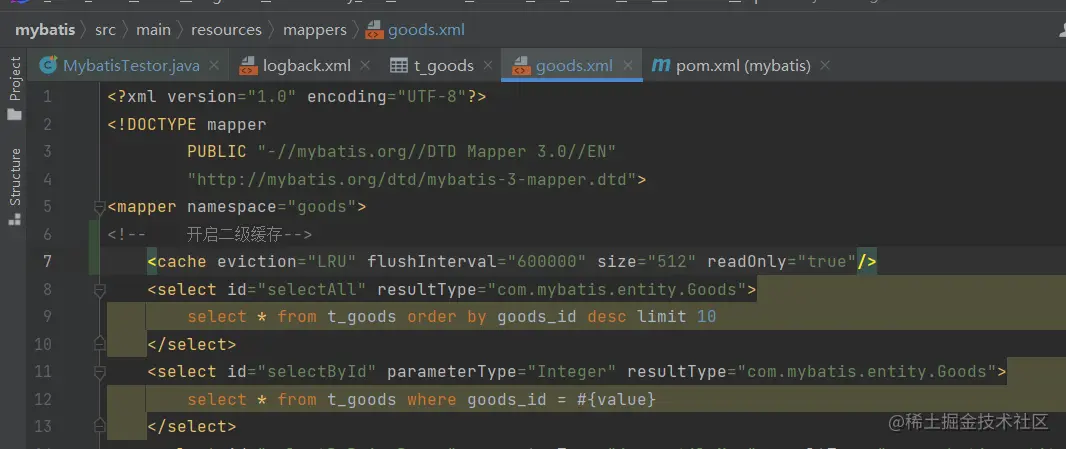Click the closing /> of cache tag
The height and width of the screenshot is (449, 1066).
[867, 261]
